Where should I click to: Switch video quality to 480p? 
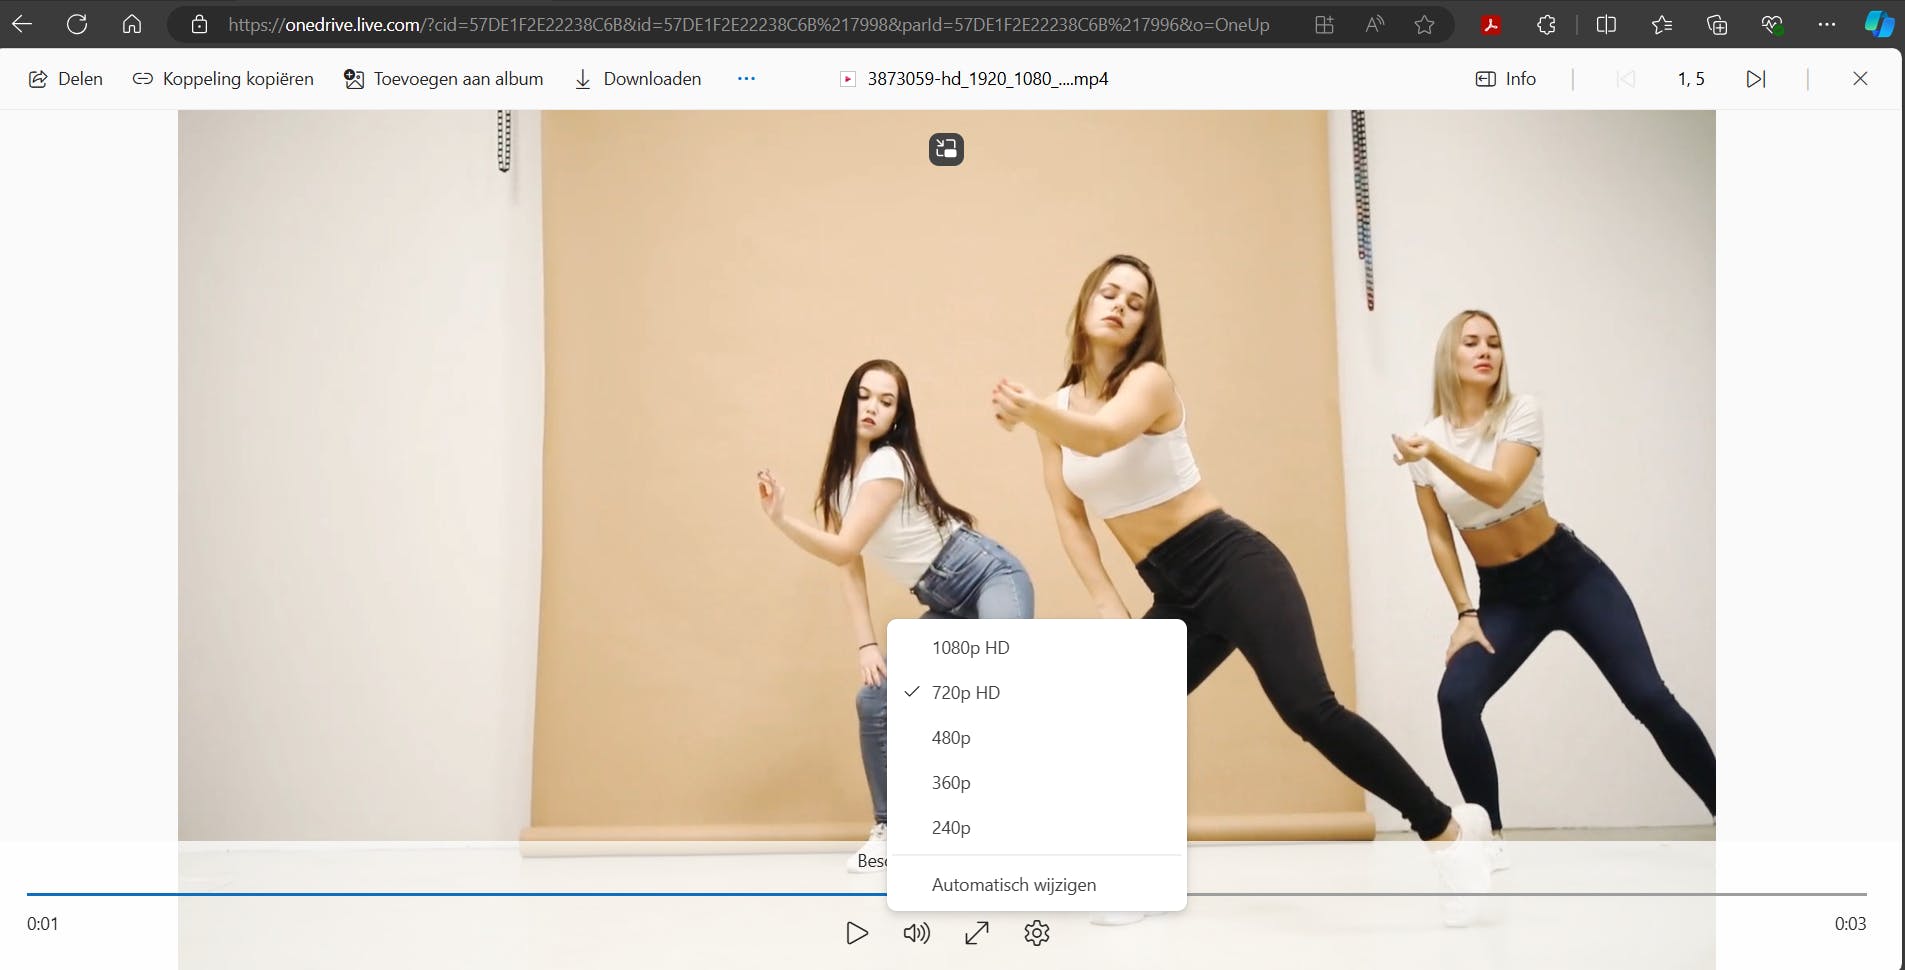click(1037, 738)
